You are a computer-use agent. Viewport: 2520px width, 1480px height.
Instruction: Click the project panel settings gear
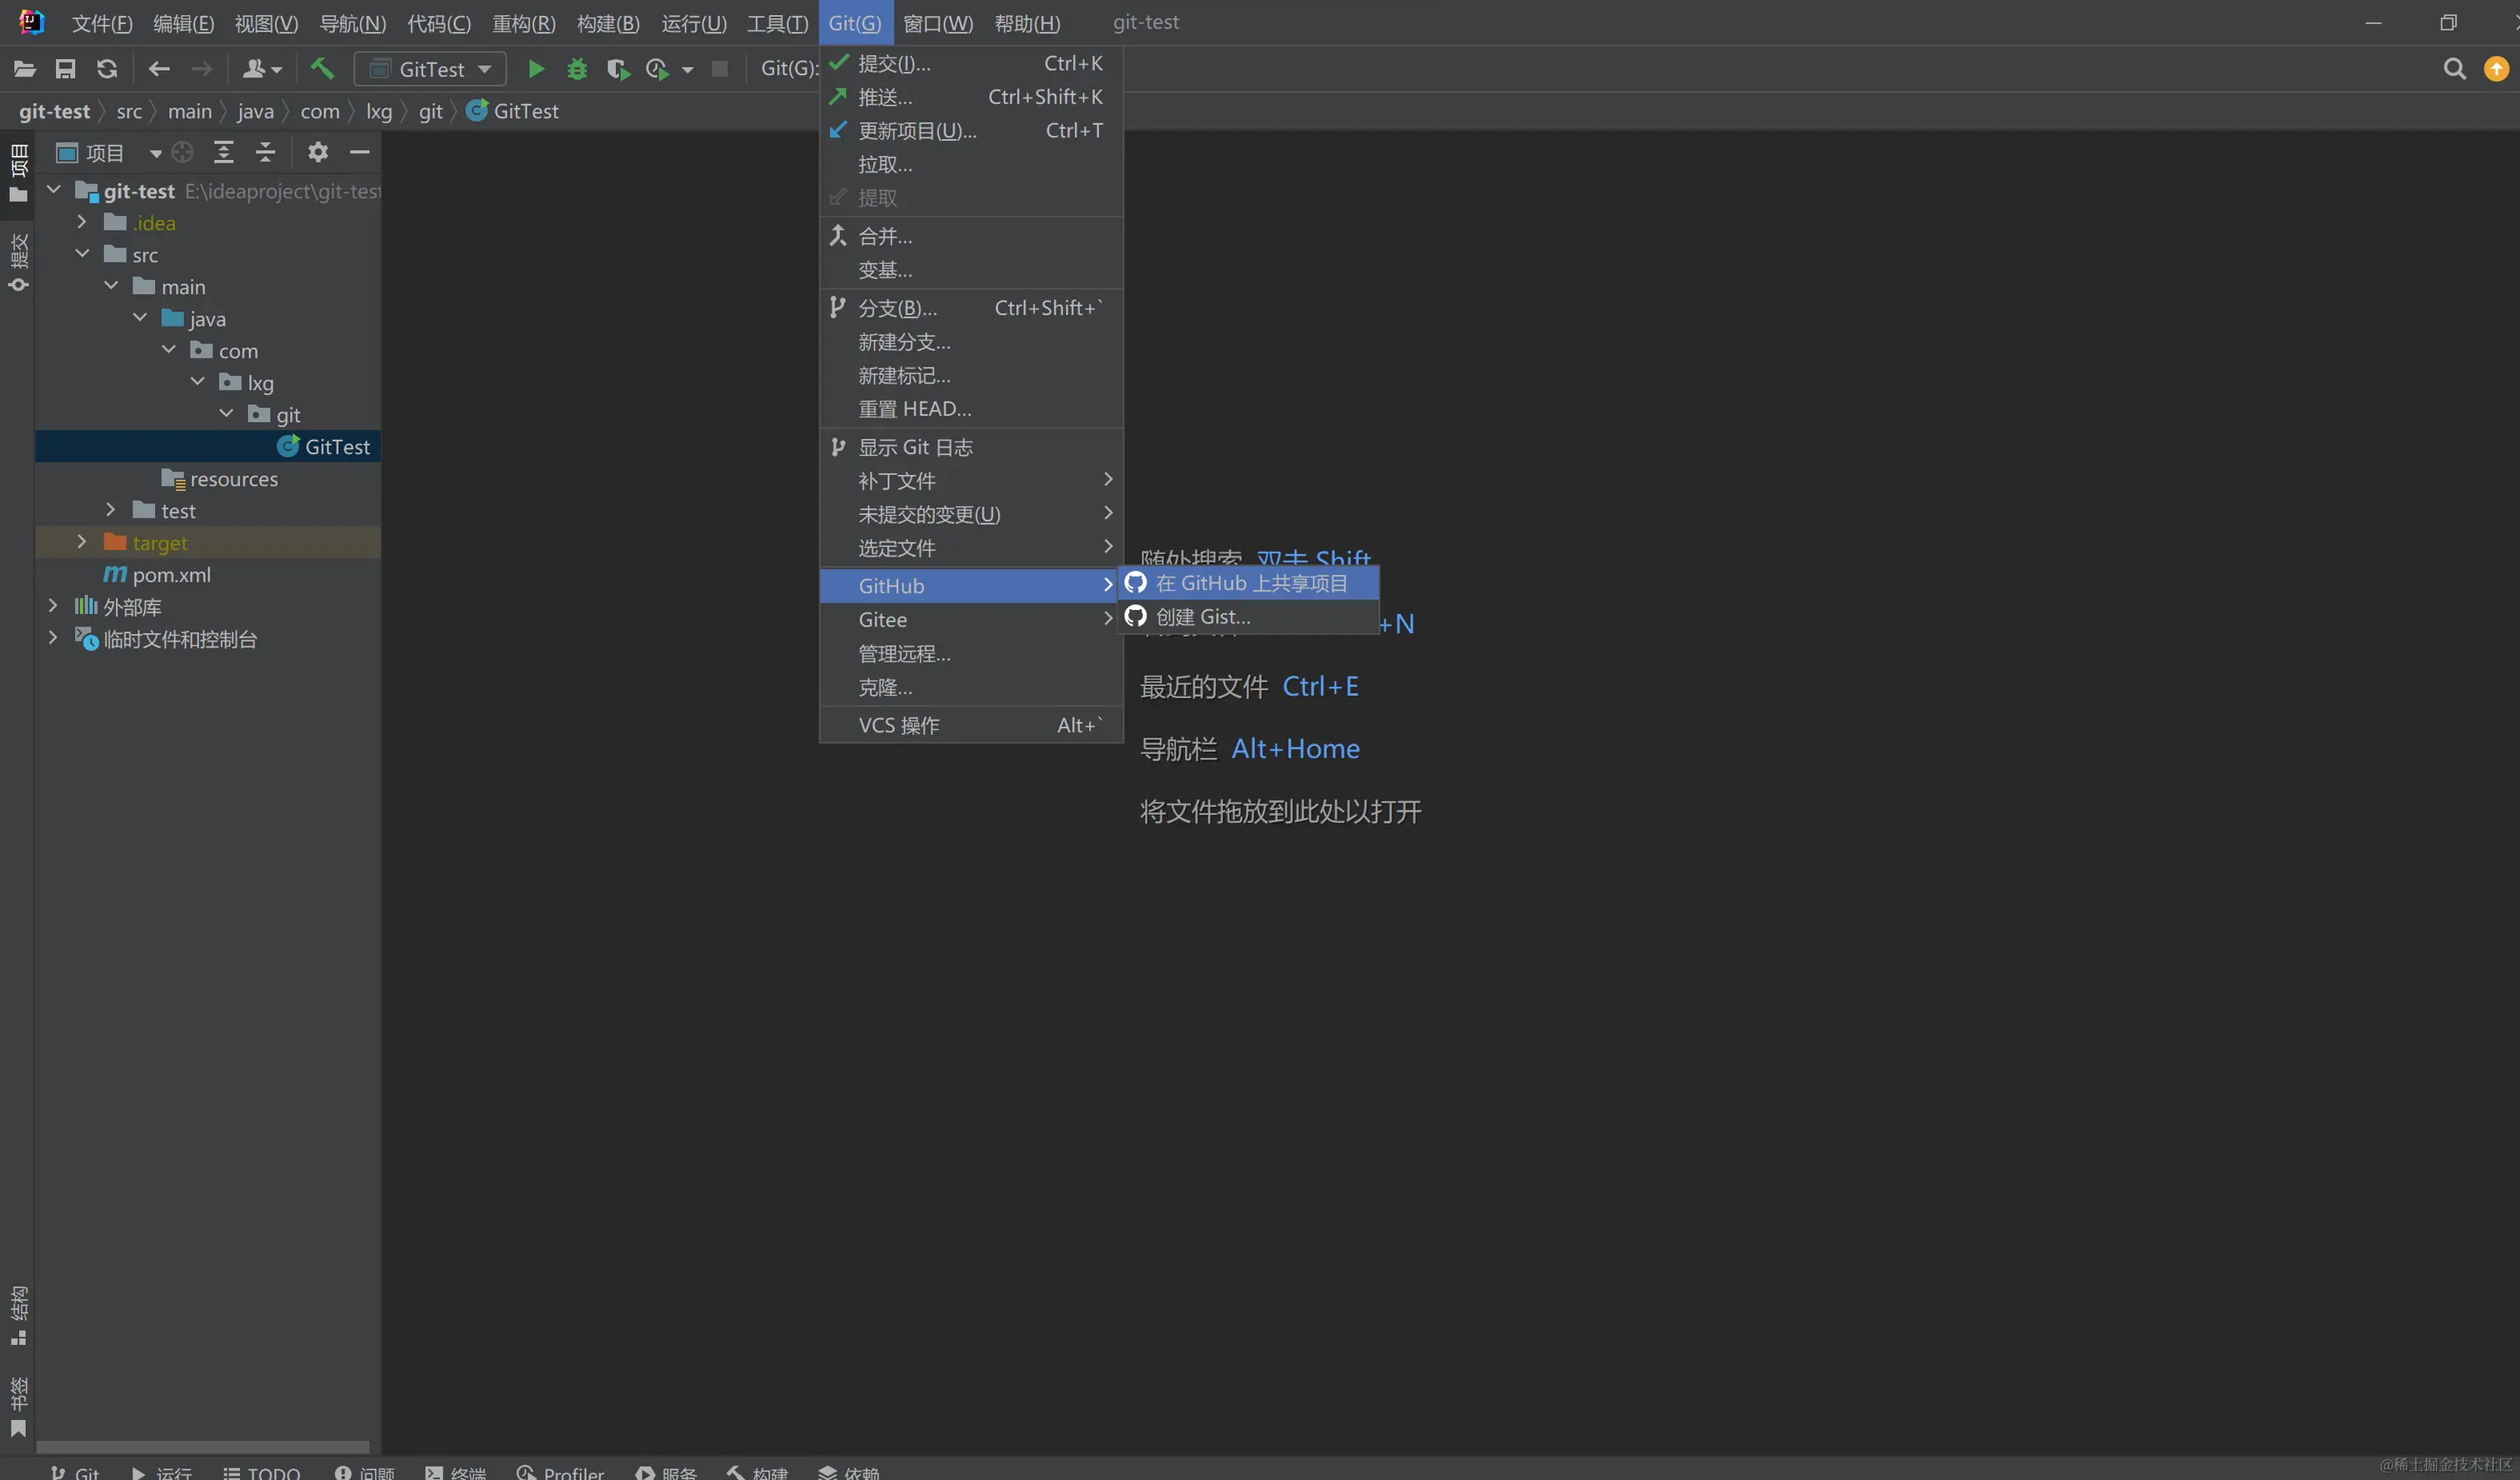tap(318, 152)
